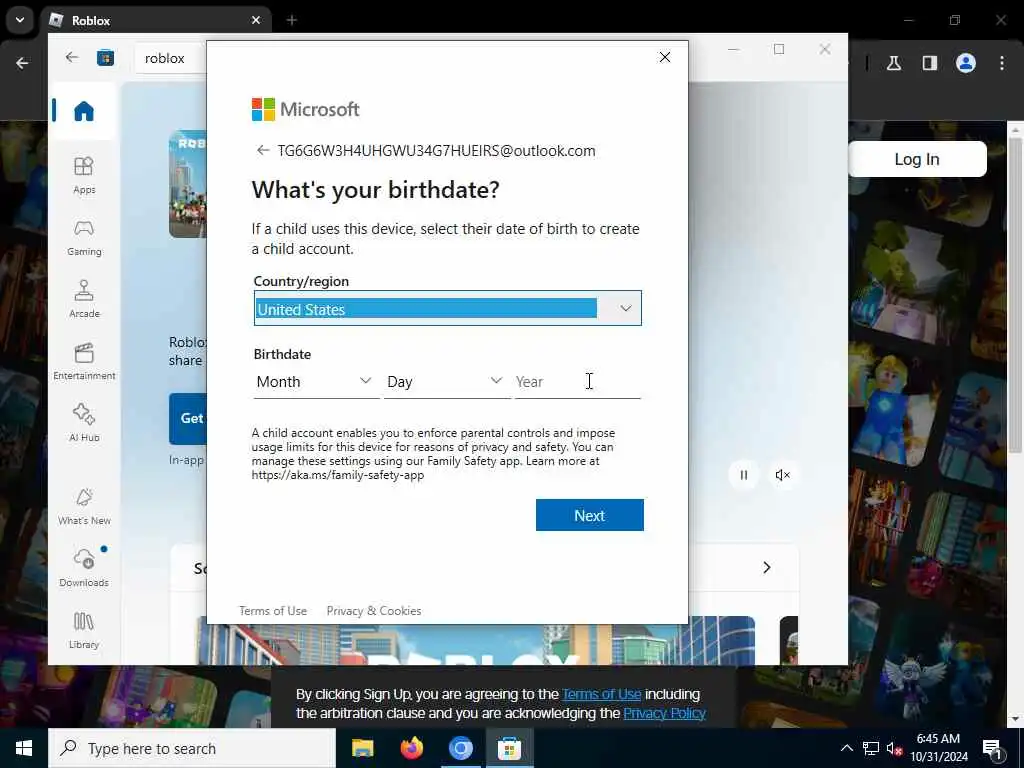Open the notification center icon
Viewport: 1024px width, 768px height.
coord(992,748)
